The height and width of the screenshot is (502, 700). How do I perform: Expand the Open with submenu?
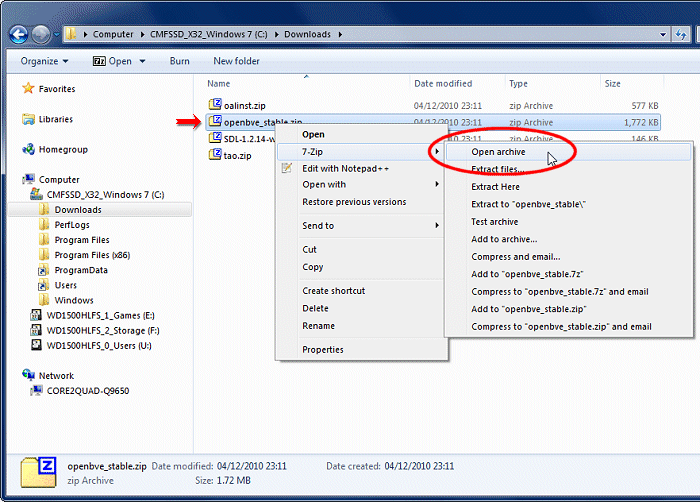[x=361, y=184]
